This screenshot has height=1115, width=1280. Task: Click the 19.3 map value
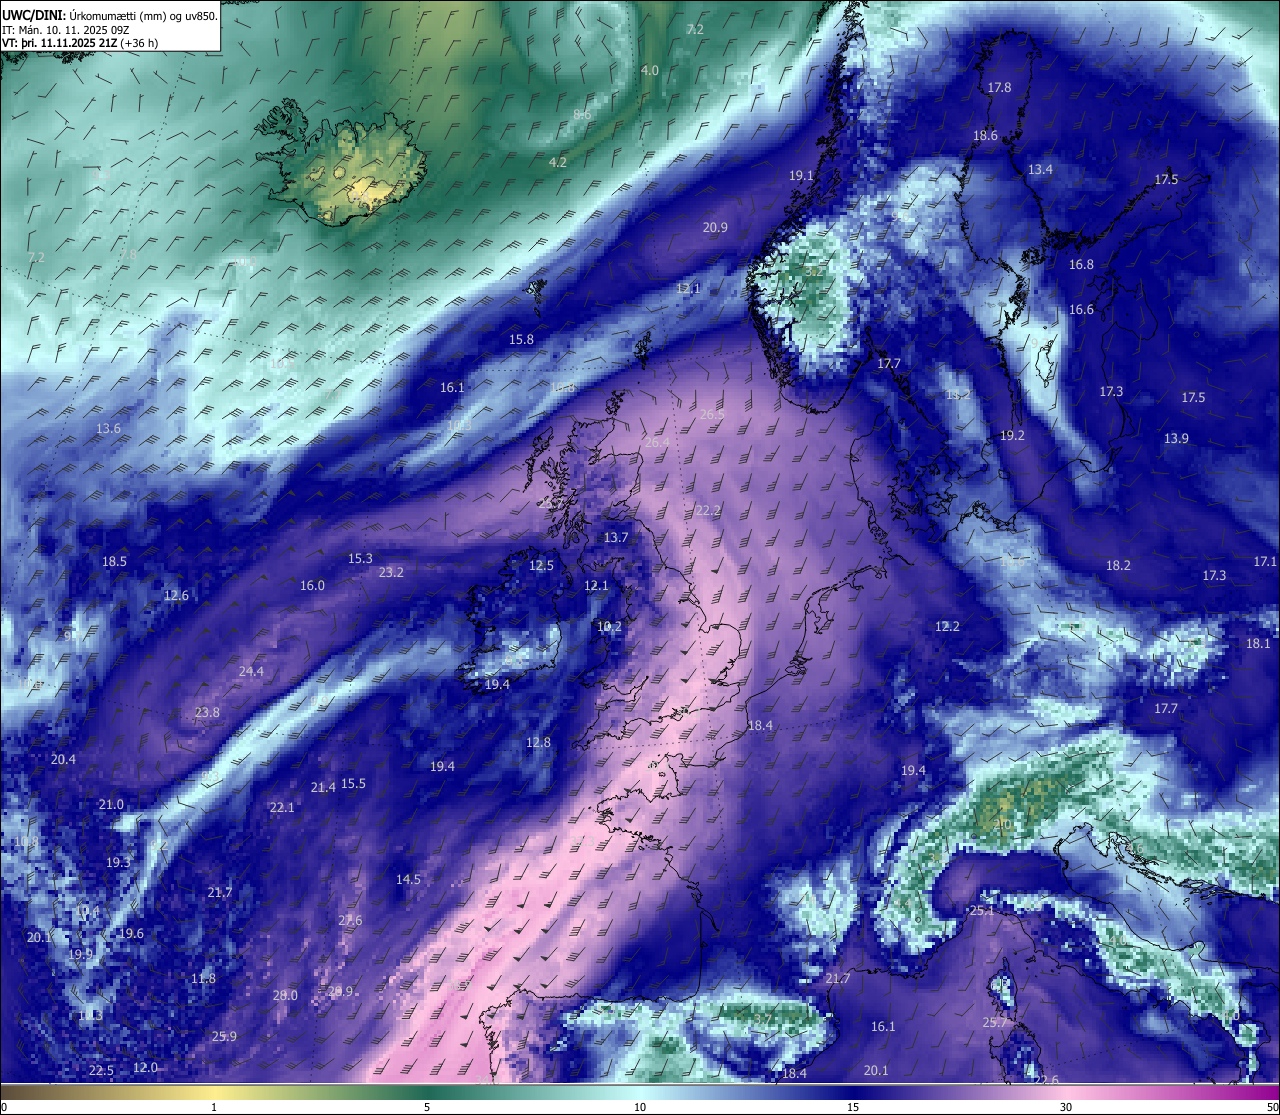point(118,863)
